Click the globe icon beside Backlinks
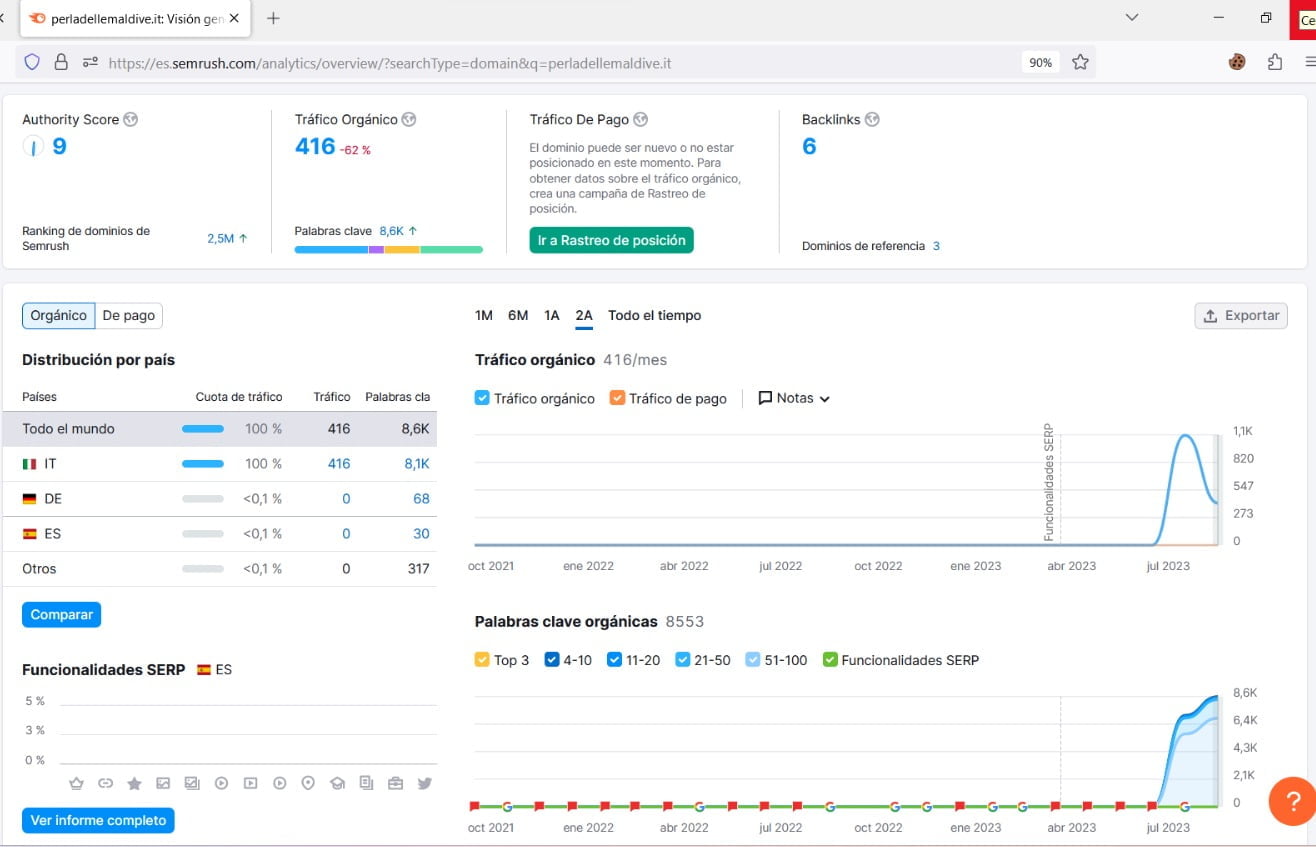The image size is (1316, 847). 872,119
